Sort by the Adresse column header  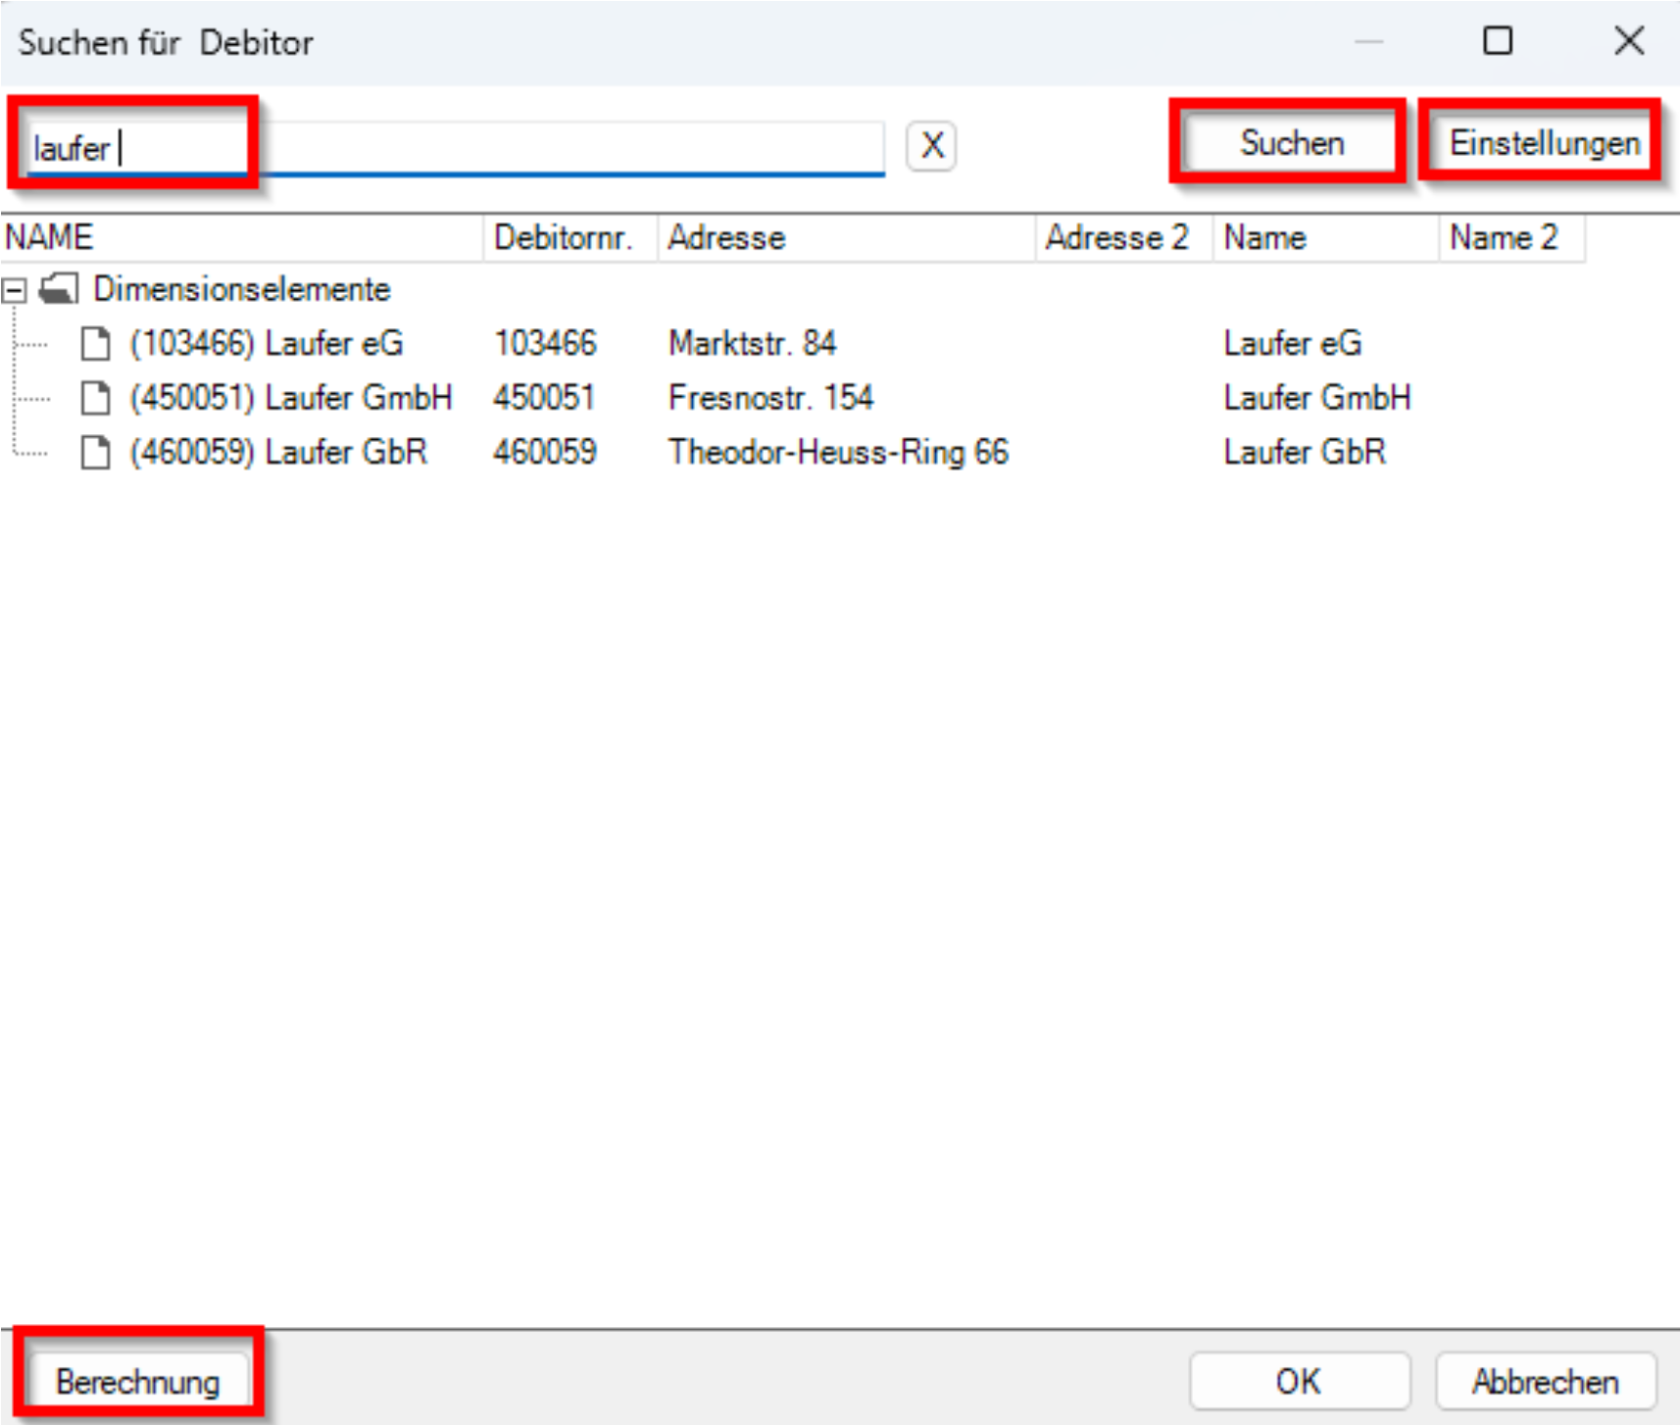coord(847,238)
